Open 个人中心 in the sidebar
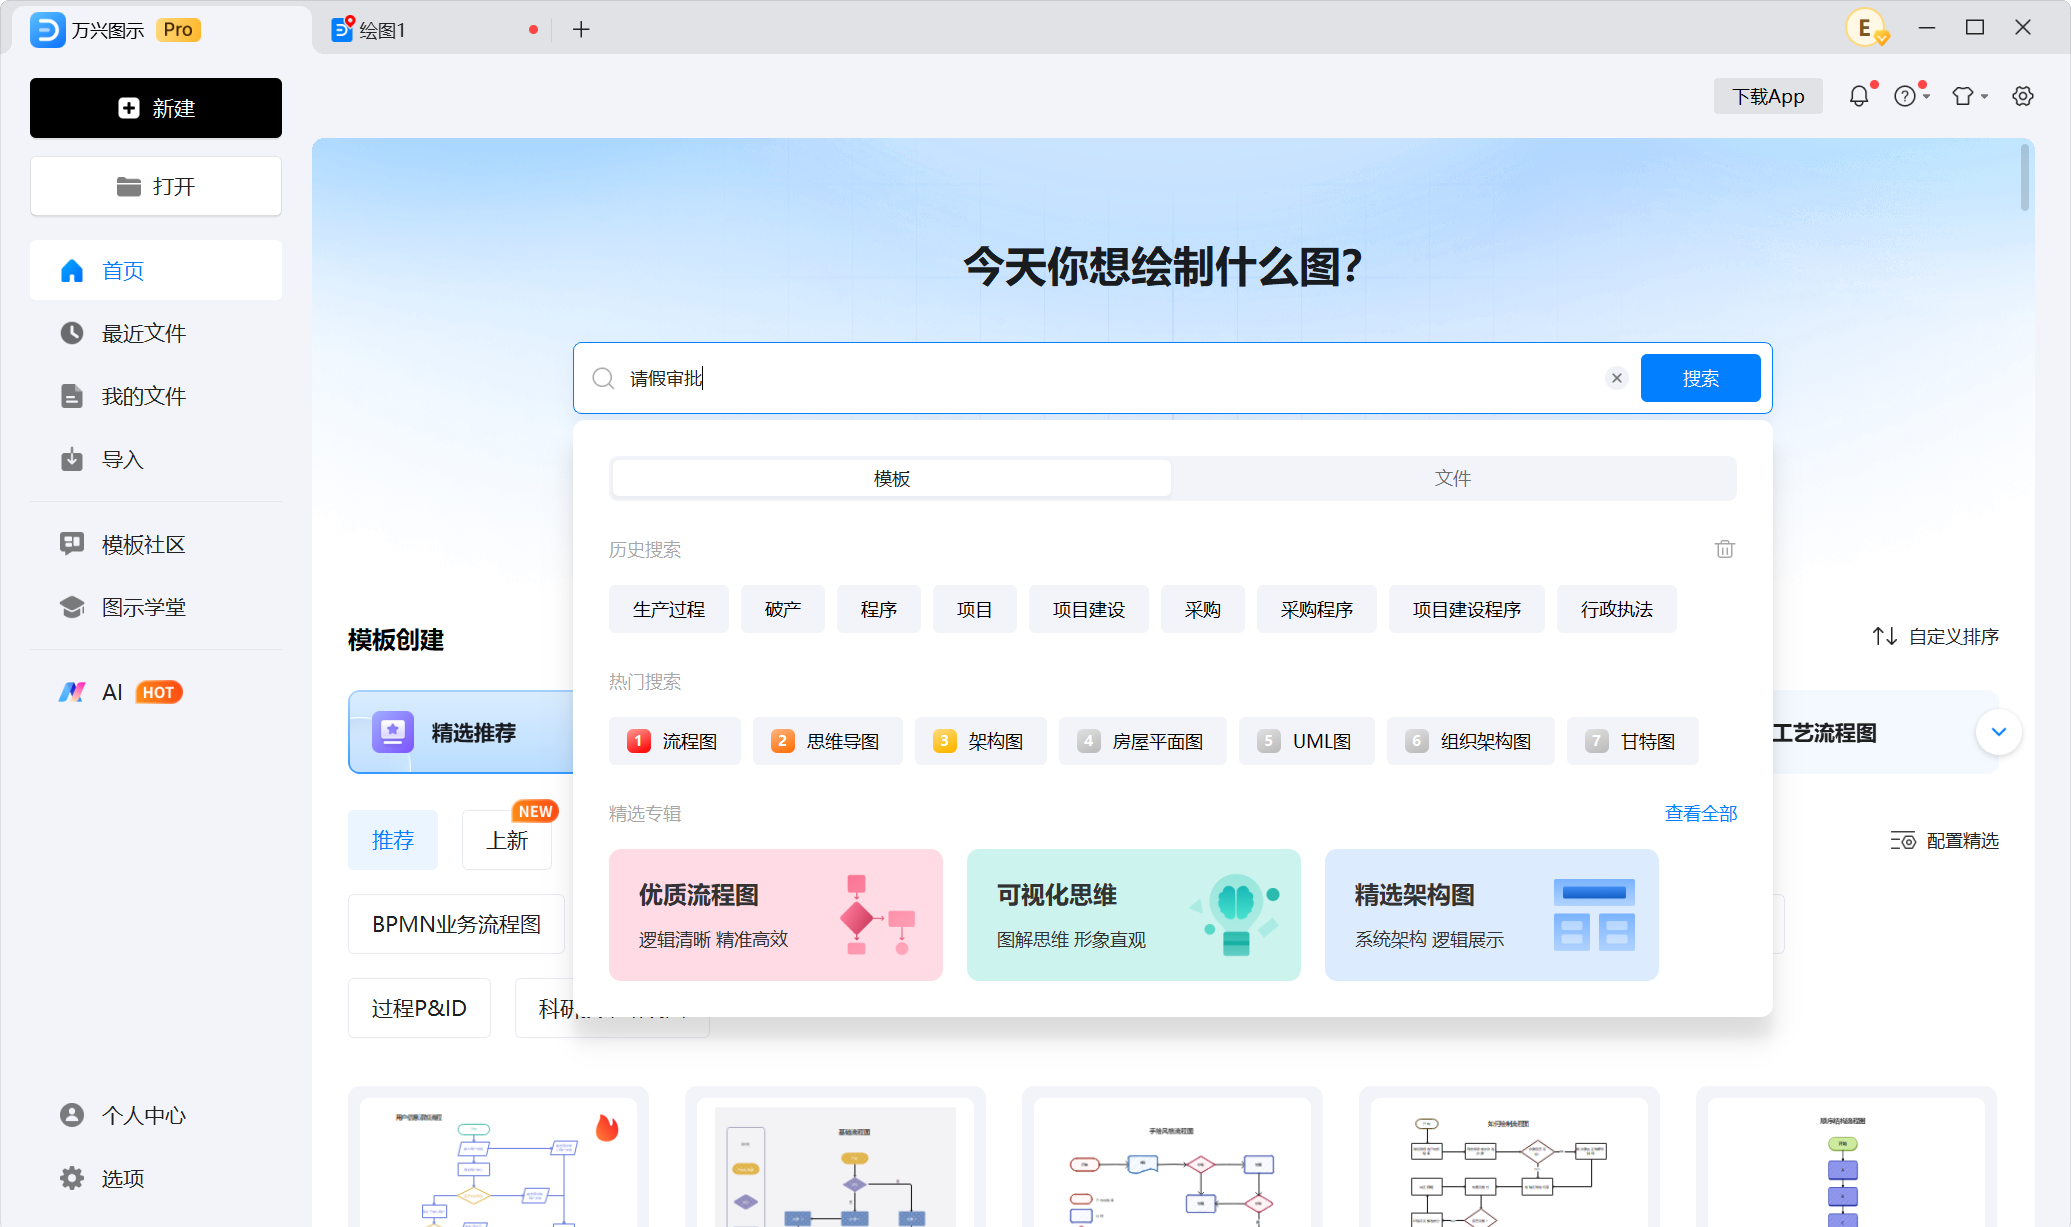Viewport: 2071px width, 1227px height. click(156, 1115)
